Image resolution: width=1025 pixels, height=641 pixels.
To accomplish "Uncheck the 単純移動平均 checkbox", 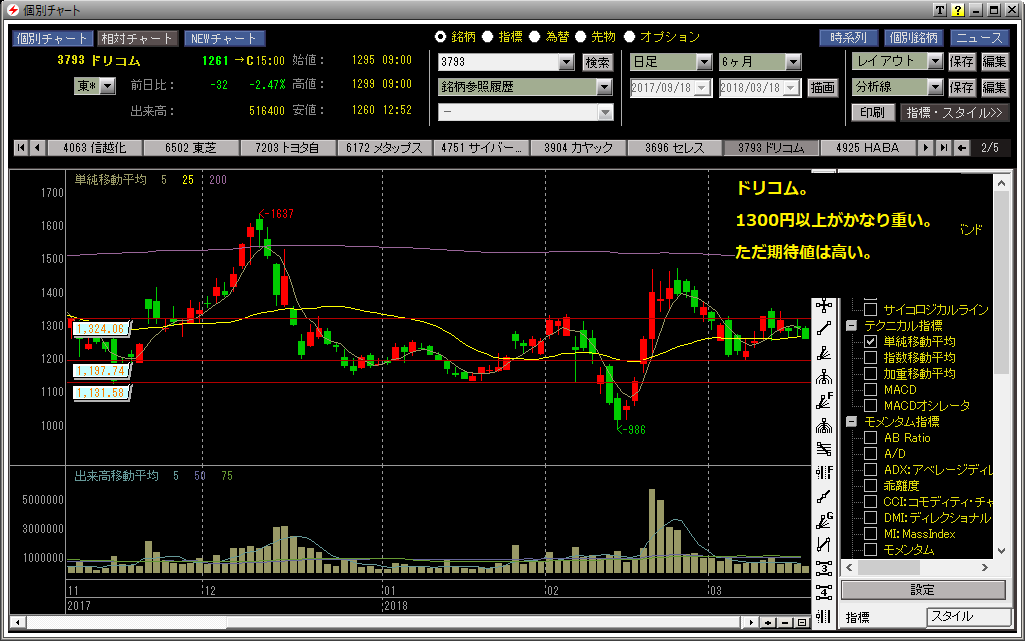I will pos(870,341).
